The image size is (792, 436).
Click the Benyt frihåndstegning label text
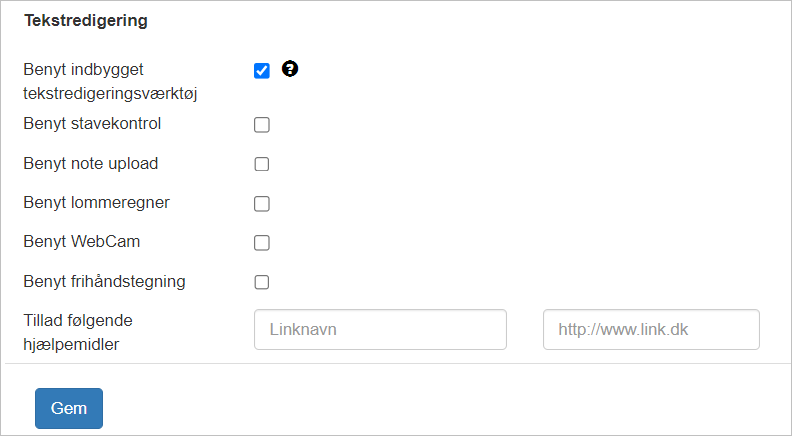104,281
